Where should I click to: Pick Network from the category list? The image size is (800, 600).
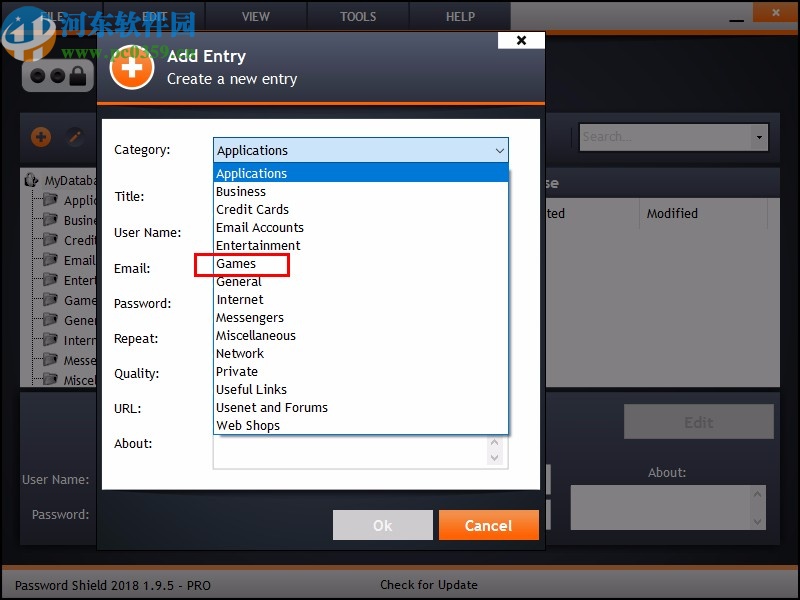coord(361,354)
